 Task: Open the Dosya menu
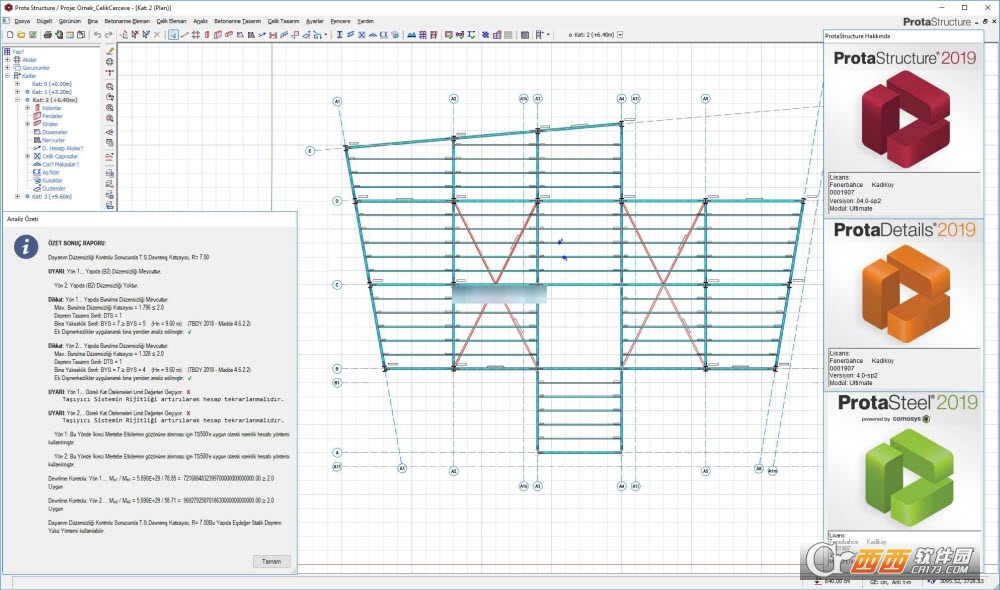(22, 21)
